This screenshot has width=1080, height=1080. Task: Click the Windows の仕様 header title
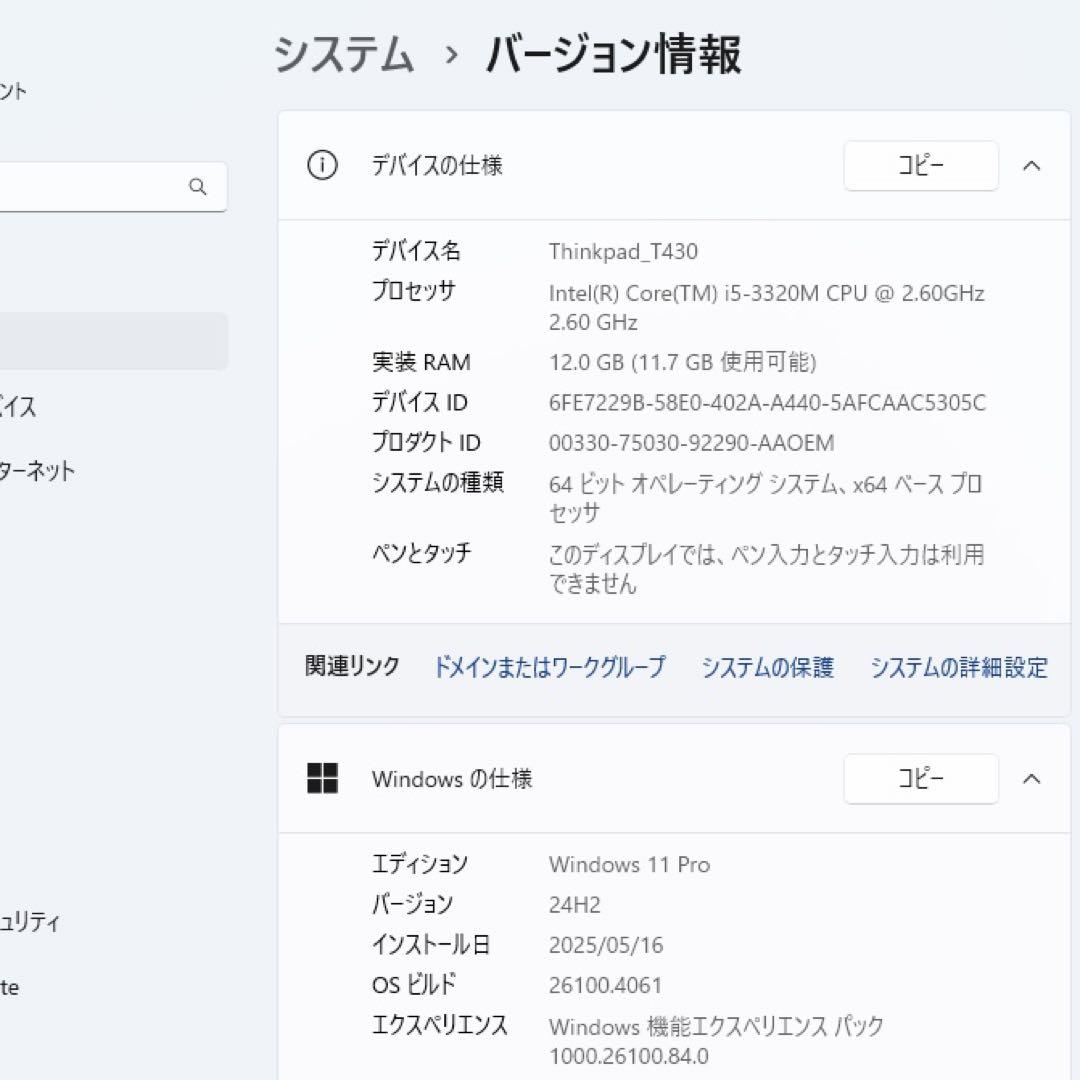(x=452, y=779)
